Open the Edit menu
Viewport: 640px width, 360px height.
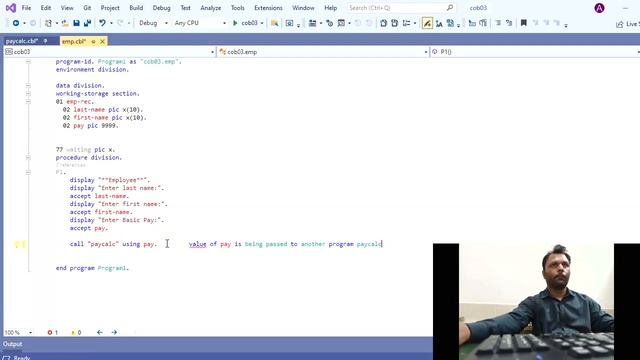point(46,8)
